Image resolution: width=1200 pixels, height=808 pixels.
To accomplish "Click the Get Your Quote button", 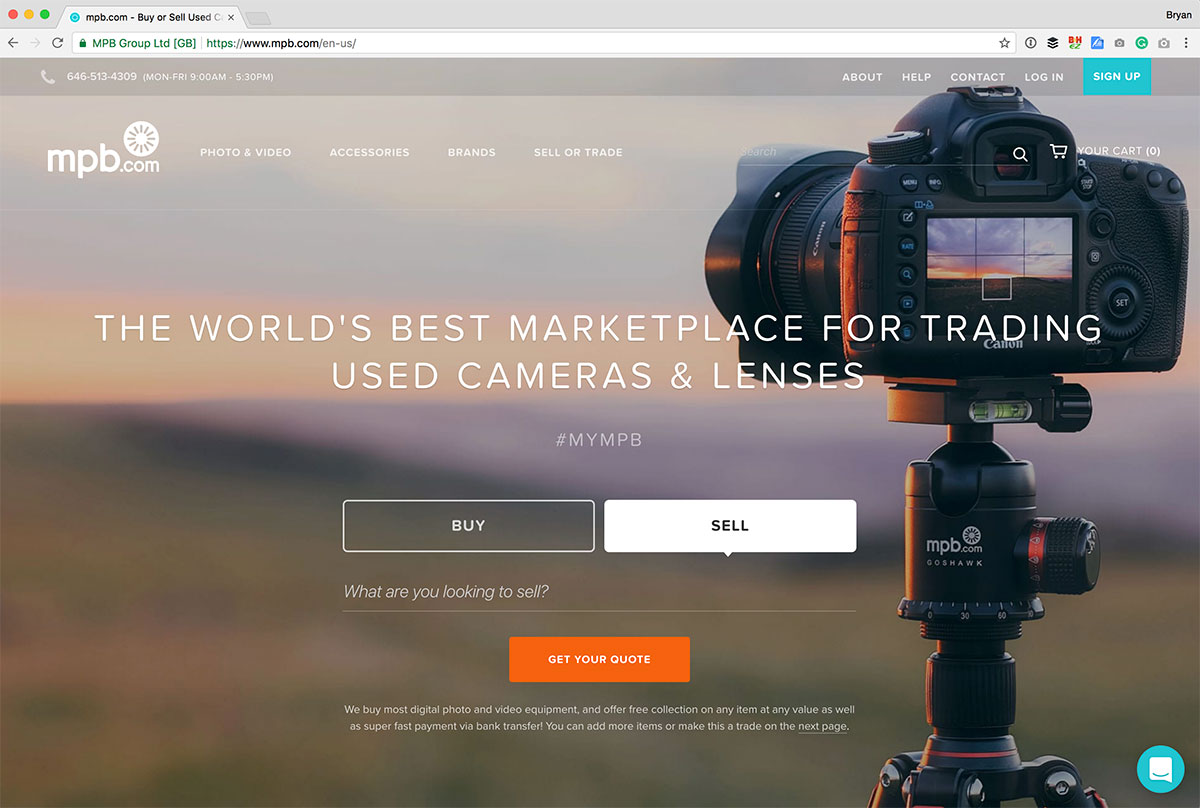I will point(599,659).
